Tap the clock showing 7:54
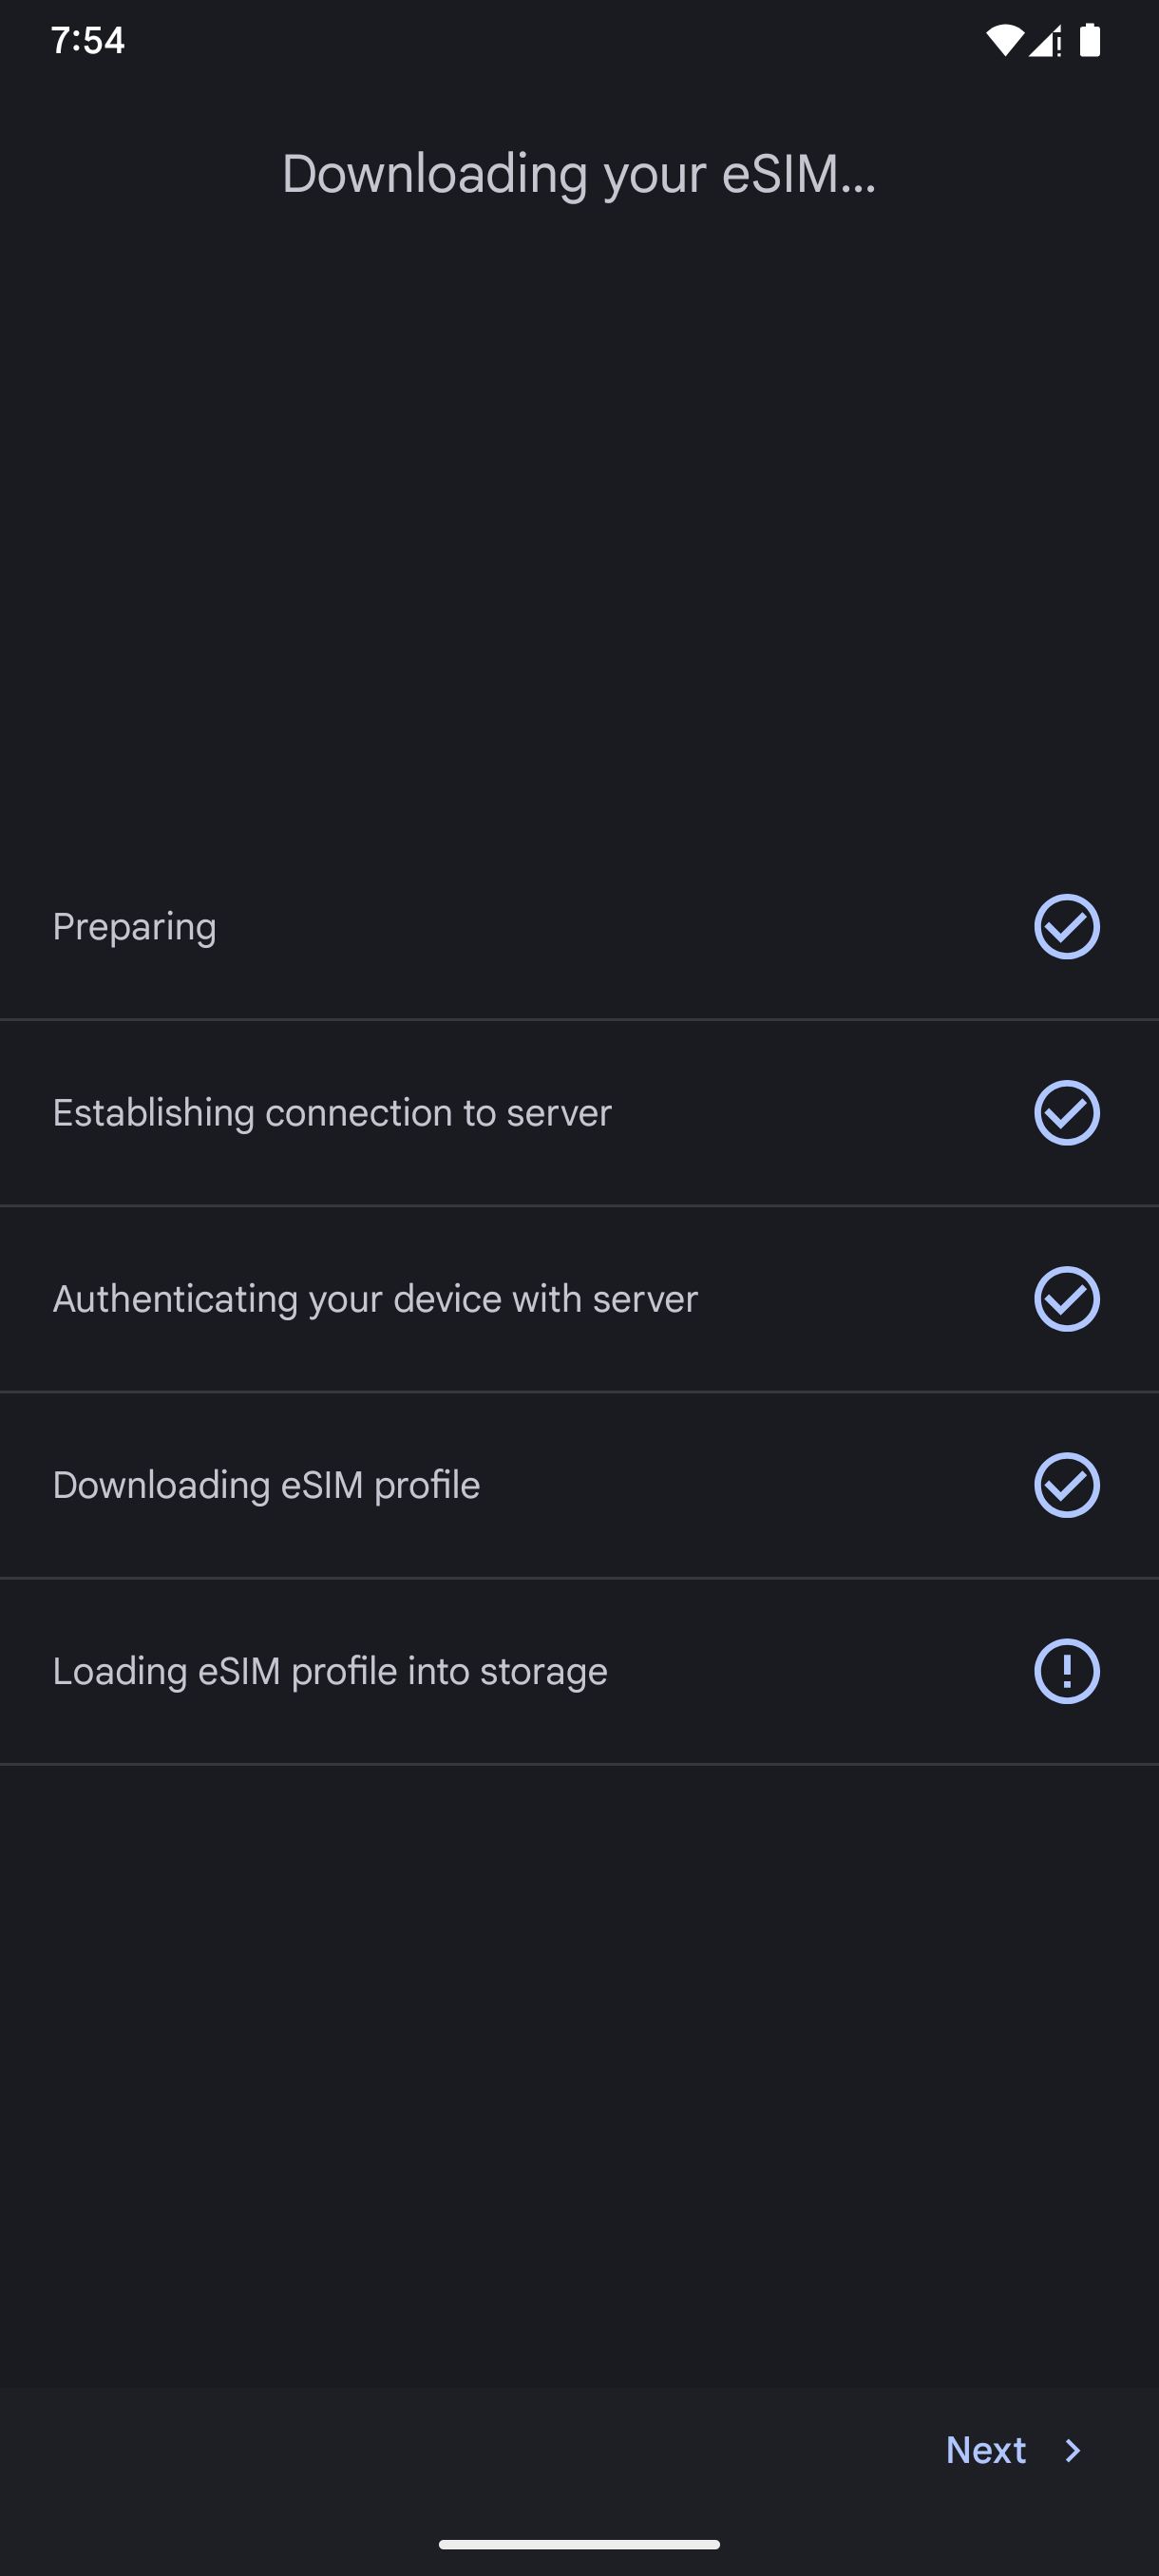 coord(88,40)
